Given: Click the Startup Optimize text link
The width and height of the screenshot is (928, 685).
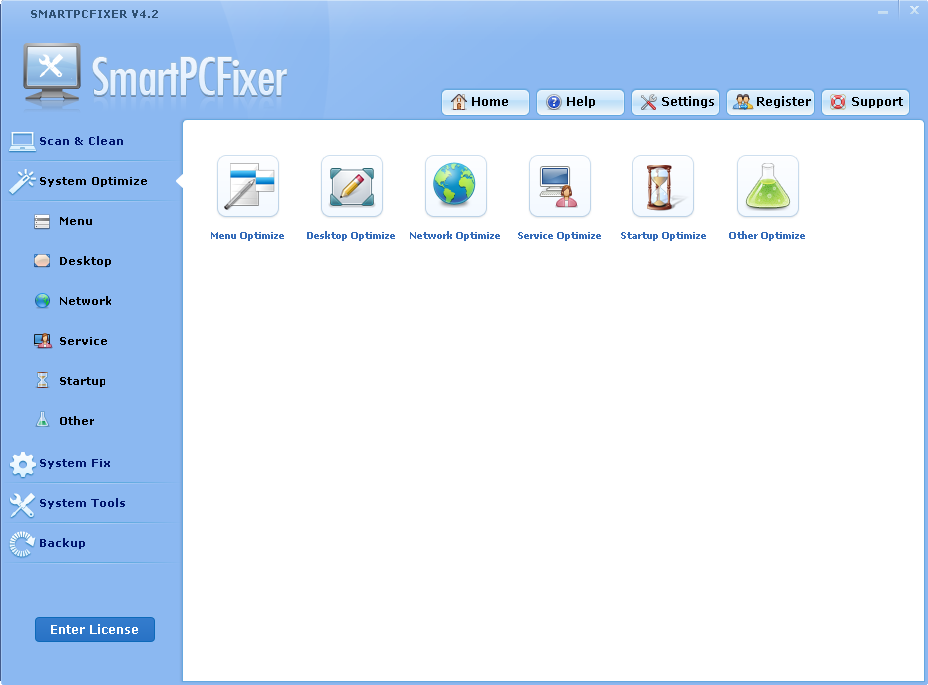Looking at the screenshot, I should tap(663, 236).
